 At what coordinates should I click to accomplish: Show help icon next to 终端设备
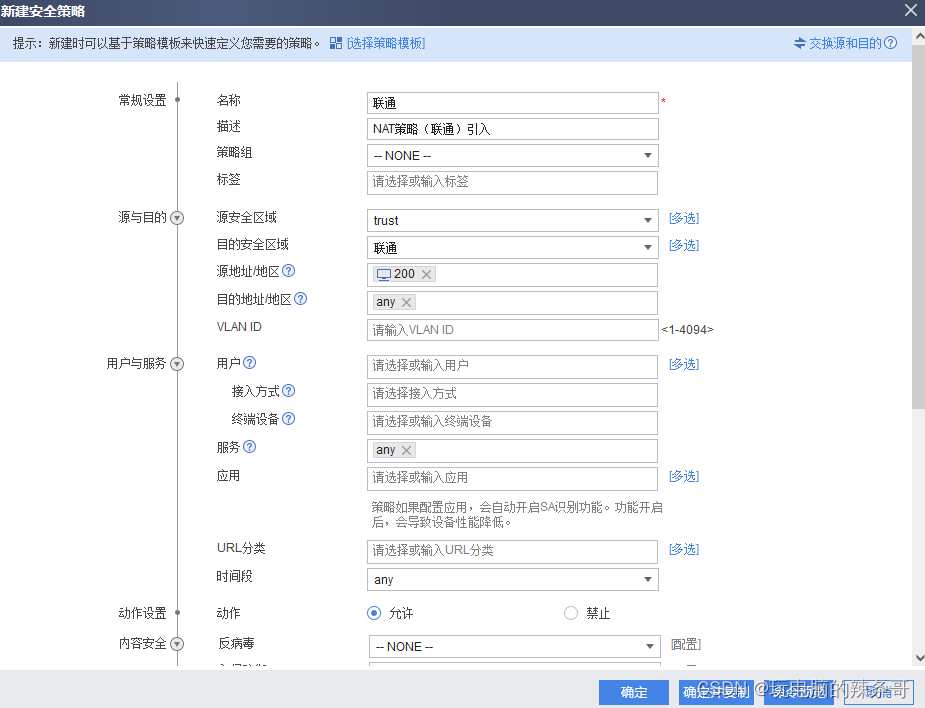[x=288, y=418]
